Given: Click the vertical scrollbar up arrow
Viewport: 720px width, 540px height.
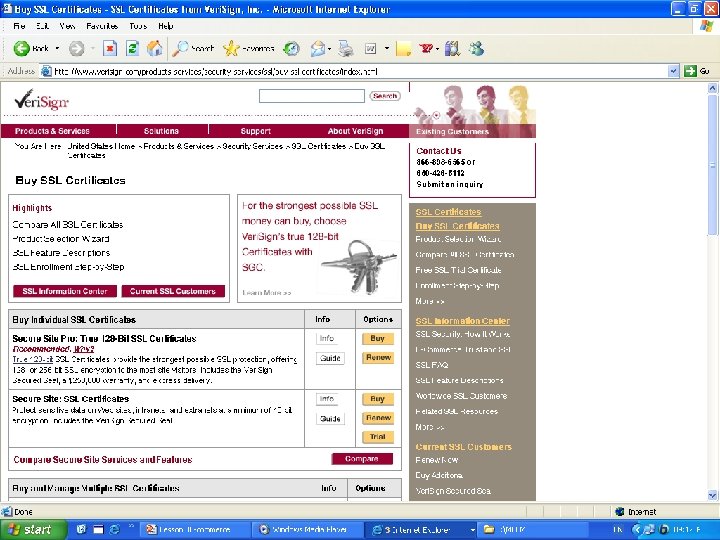Looking at the screenshot, I should [712, 88].
